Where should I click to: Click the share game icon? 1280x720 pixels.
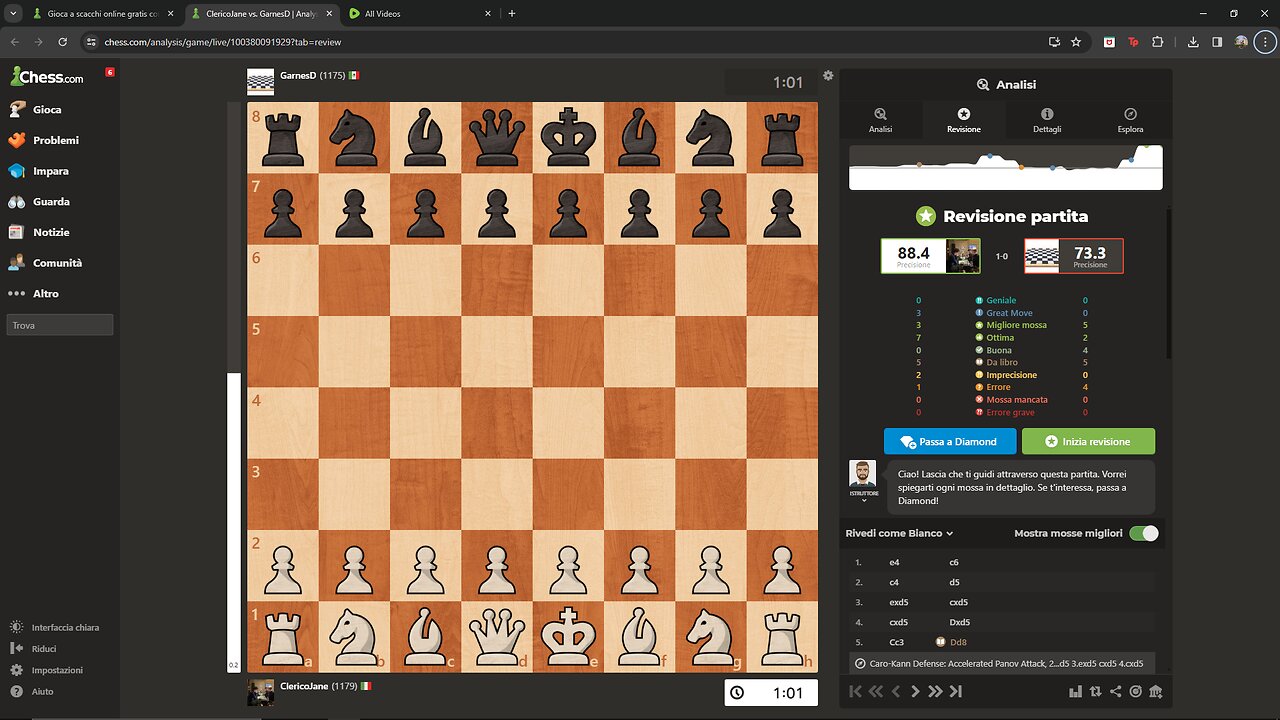tap(1116, 691)
